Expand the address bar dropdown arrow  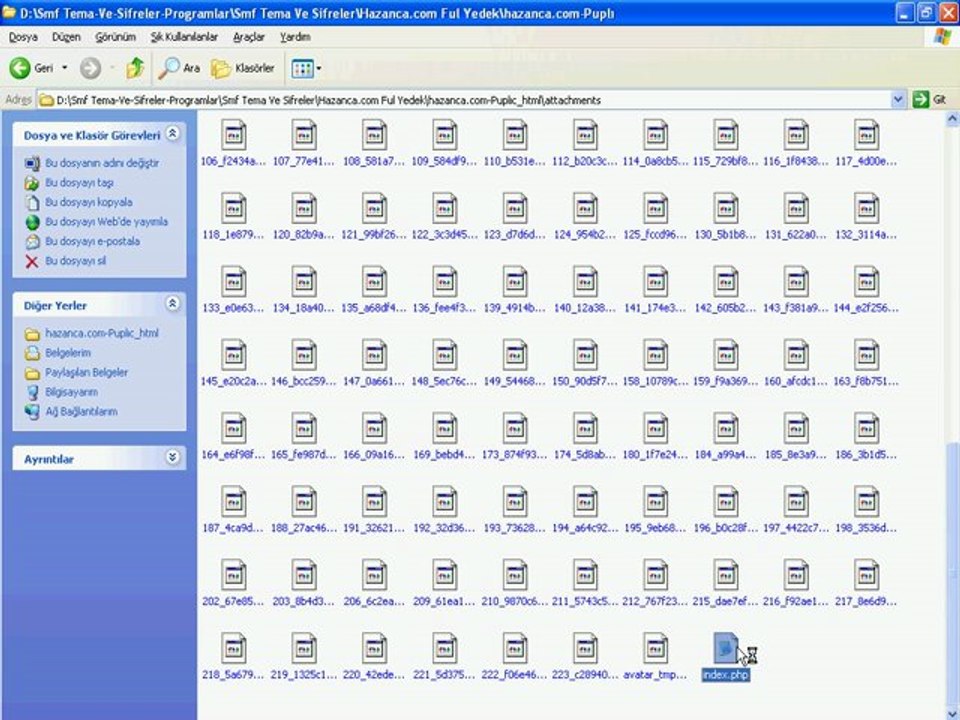(x=898, y=100)
